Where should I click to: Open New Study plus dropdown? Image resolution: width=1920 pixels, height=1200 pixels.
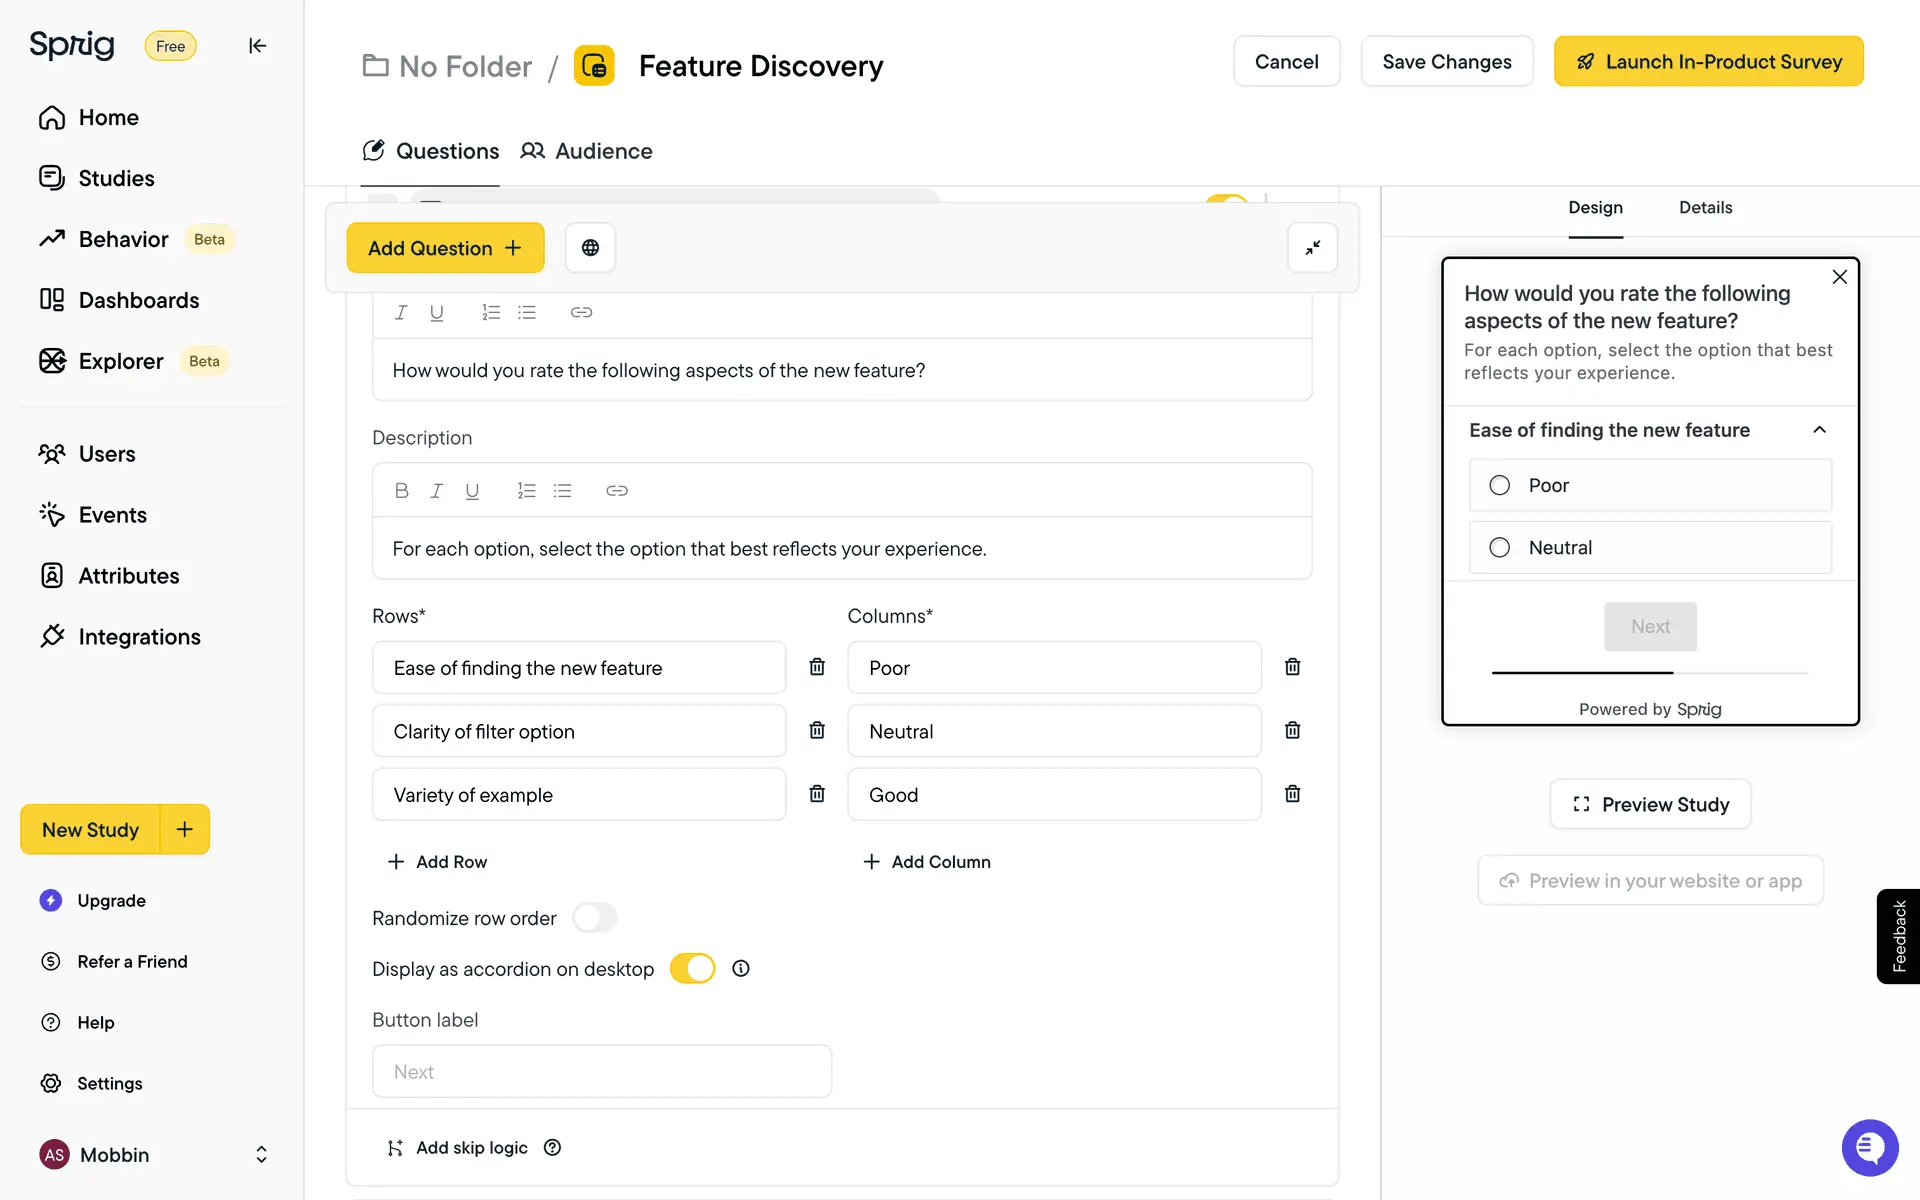pos(185,829)
